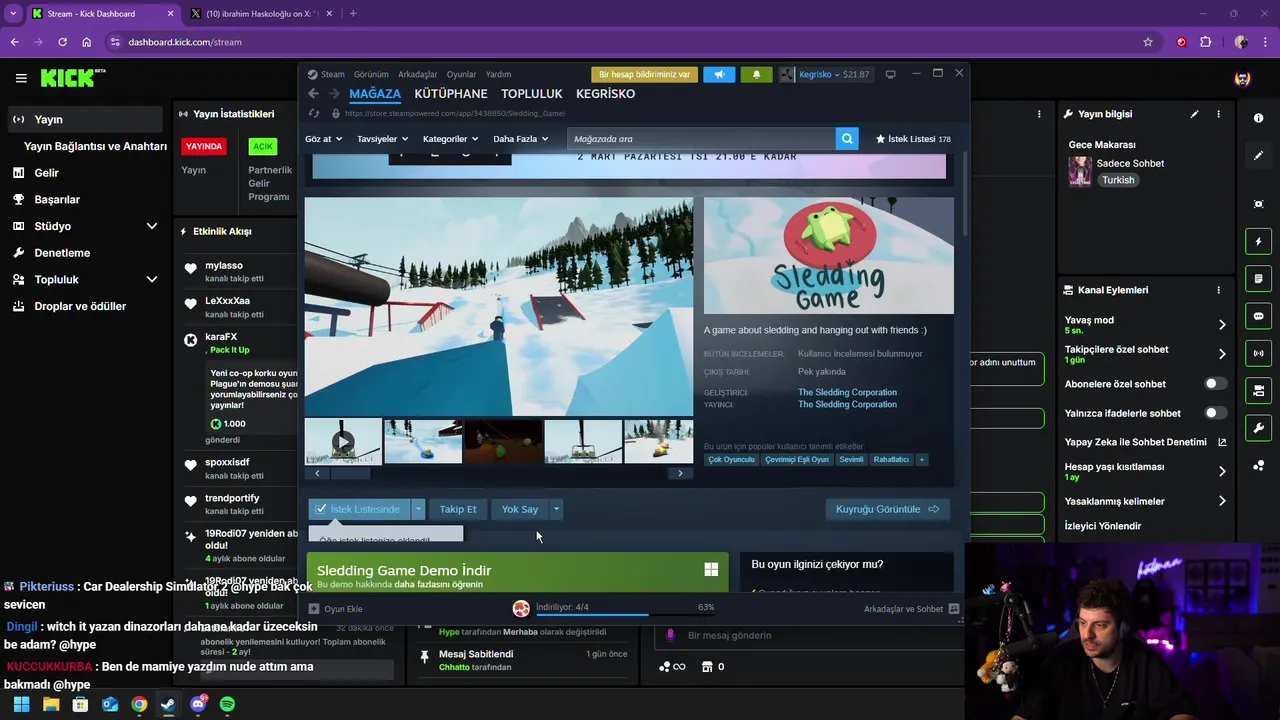Expand the Kategoriler dropdown
1280x720 pixels.
[451, 139]
